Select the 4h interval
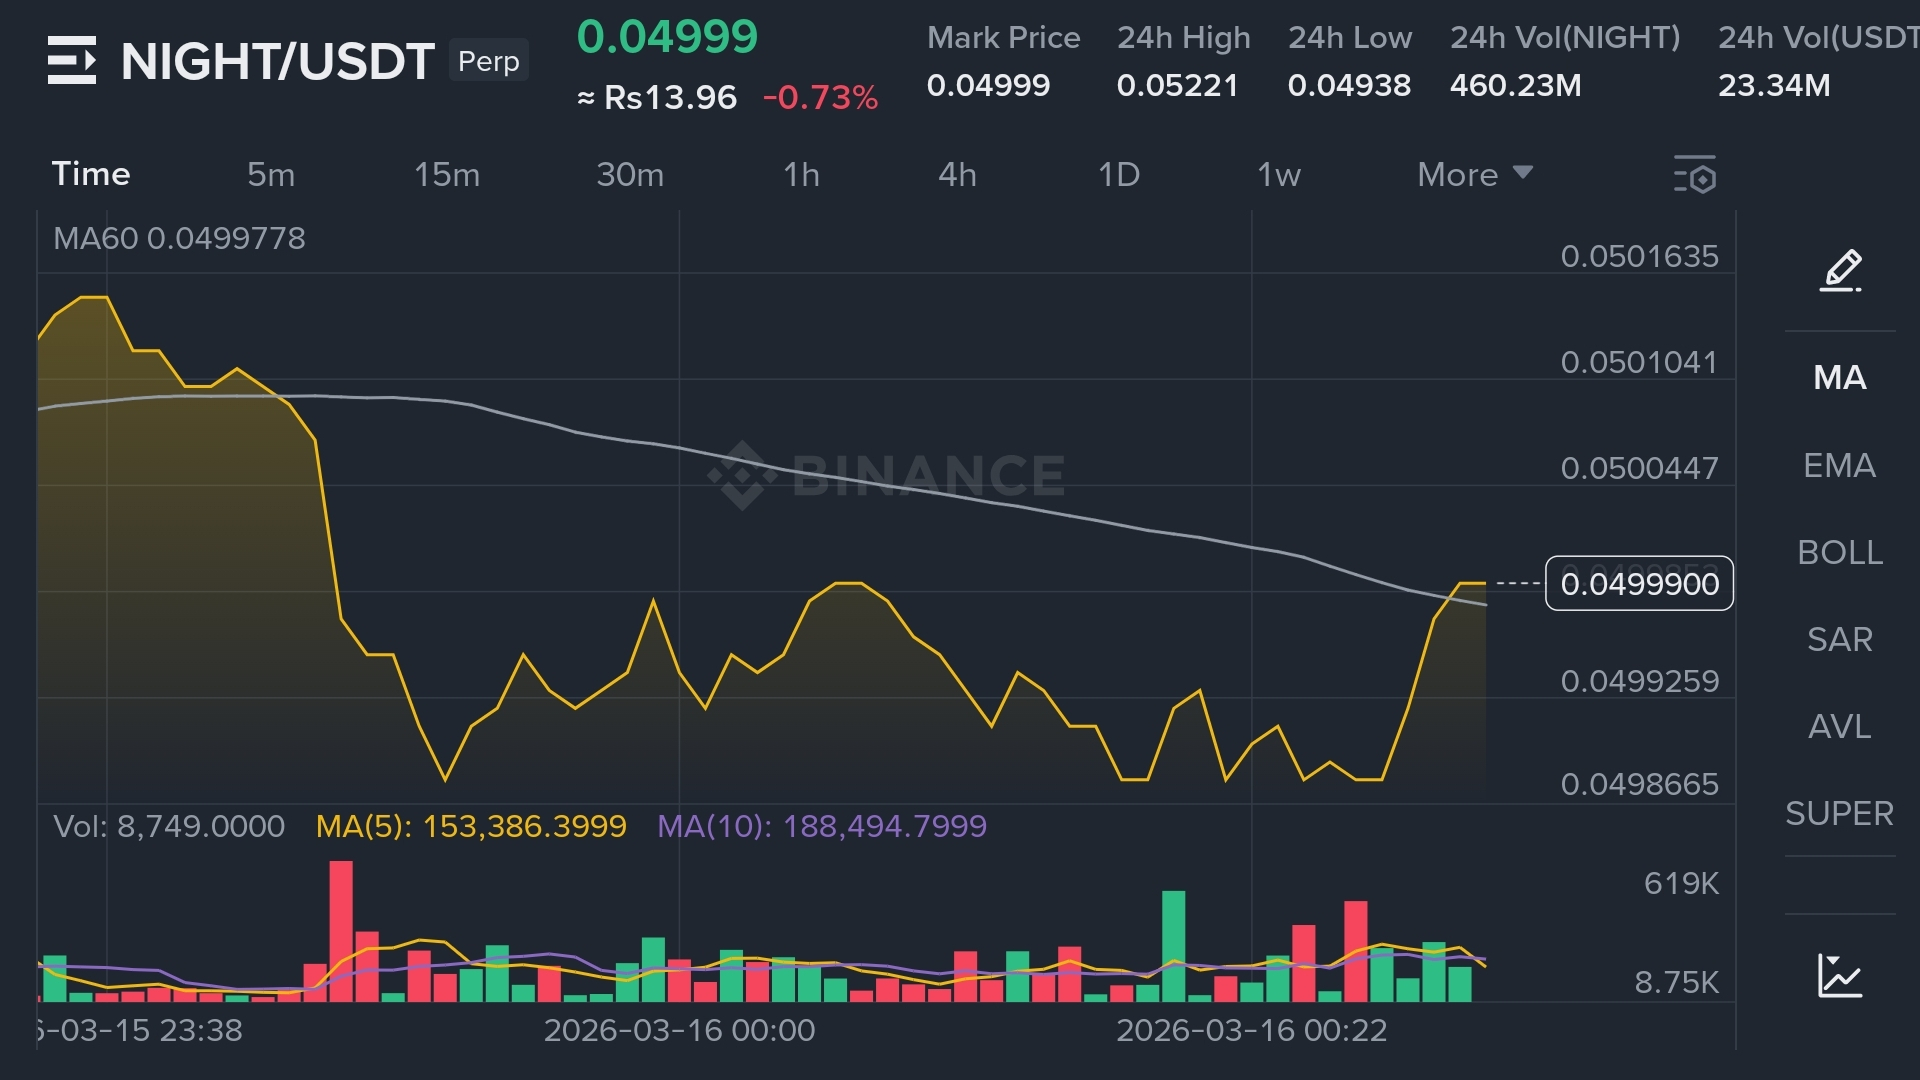1920x1080 pixels. [x=957, y=175]
